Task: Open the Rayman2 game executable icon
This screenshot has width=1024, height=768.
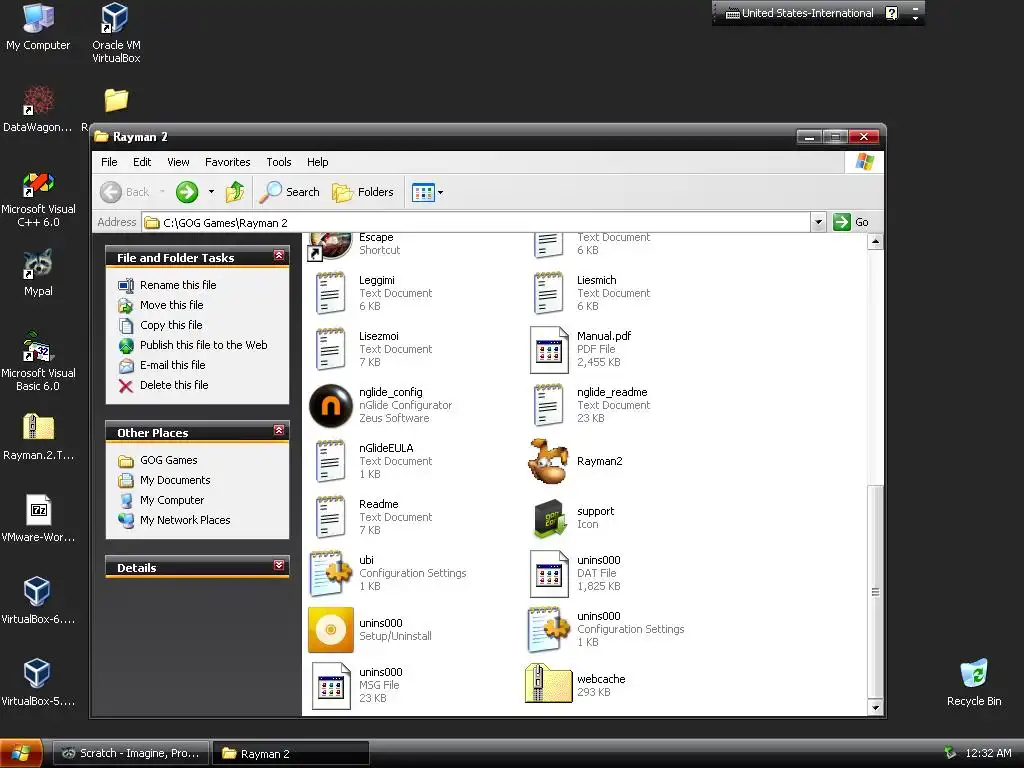Action: (548, 462)
